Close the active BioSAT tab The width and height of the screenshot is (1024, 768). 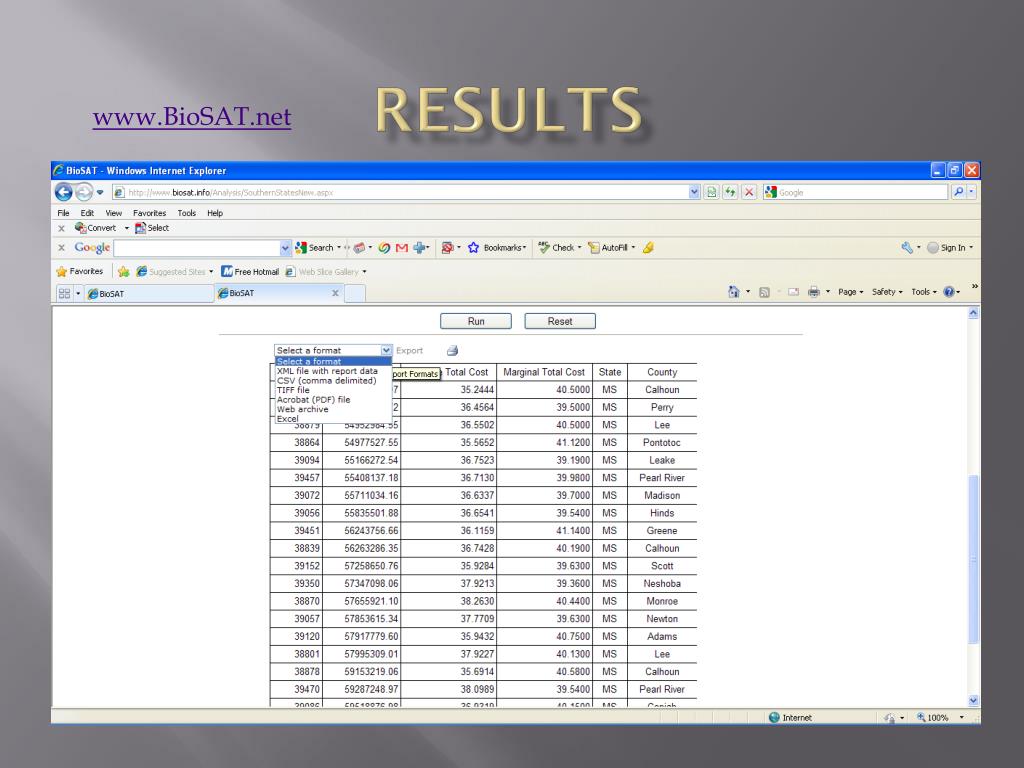pos(335,293)
